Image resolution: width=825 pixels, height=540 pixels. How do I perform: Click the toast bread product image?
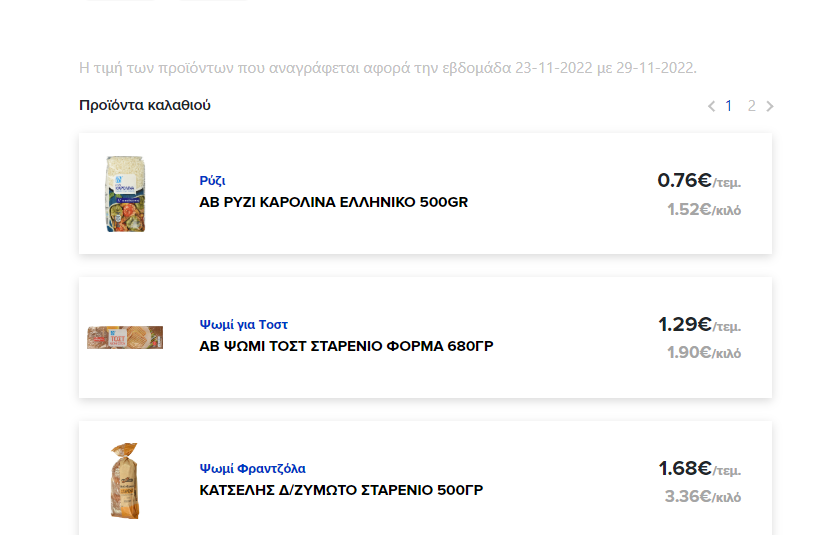pyautogui.click(x=125, y=337)
